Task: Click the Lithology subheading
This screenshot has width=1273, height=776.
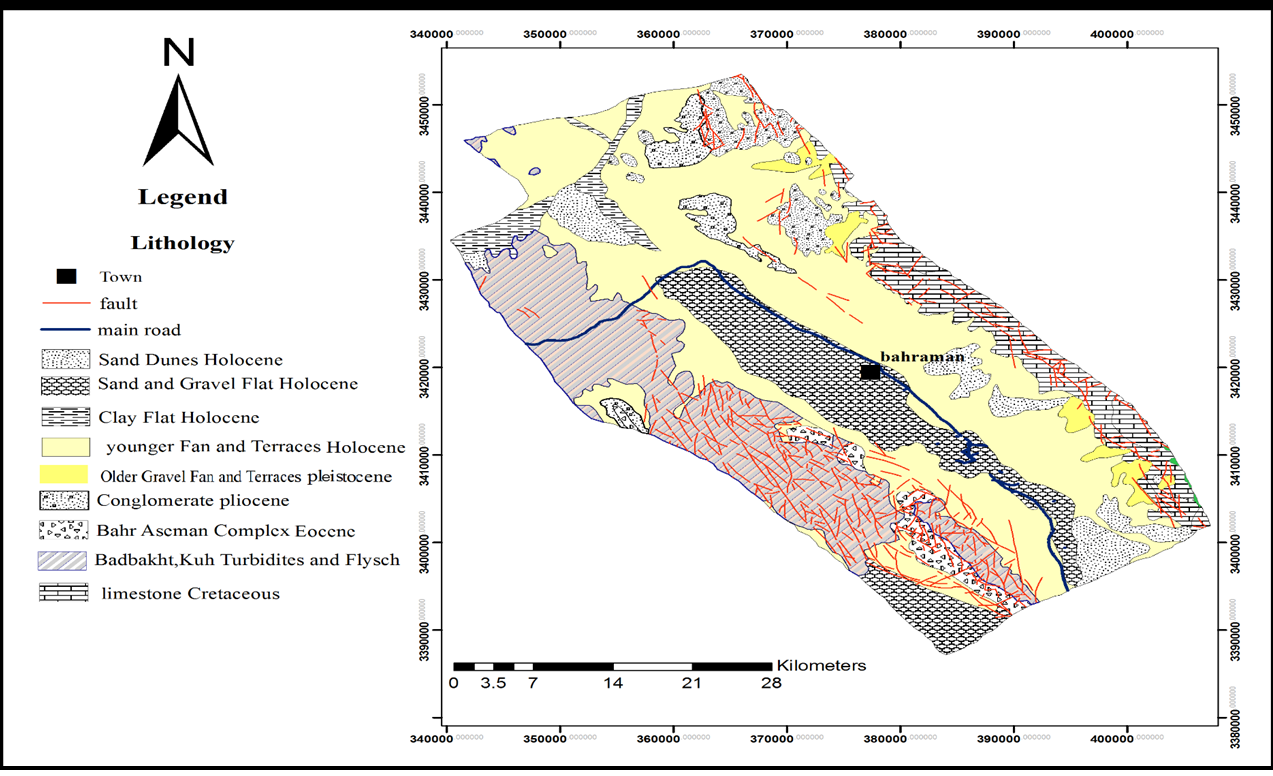Action: [x=182, y=243]
